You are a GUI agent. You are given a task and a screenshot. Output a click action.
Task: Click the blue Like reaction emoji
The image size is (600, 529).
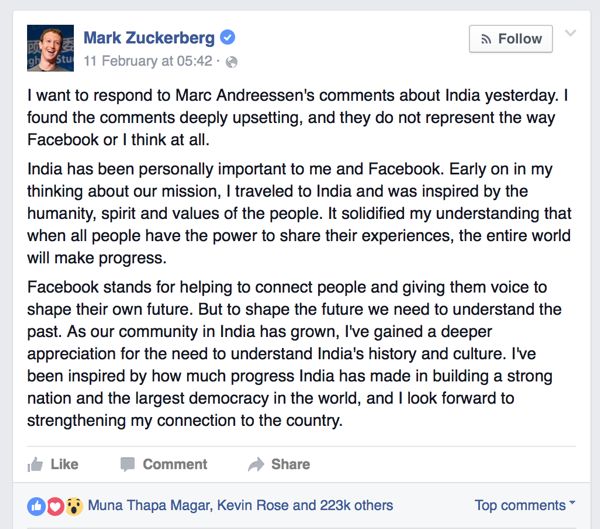(x=37, y=505)
